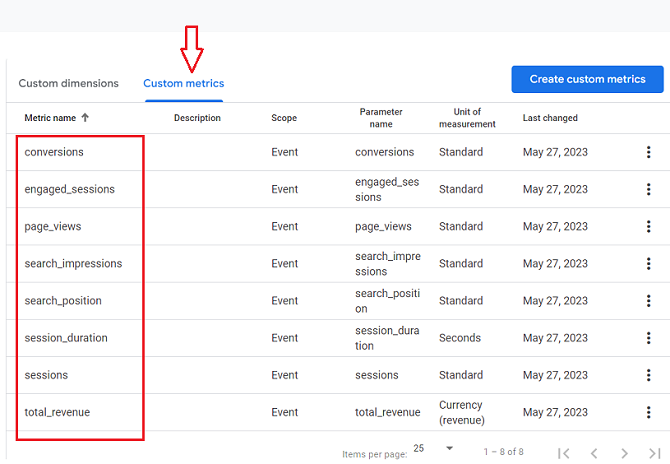Select the page_views metric name
This screenshot has width=670, height=464.
click(53, 226)
